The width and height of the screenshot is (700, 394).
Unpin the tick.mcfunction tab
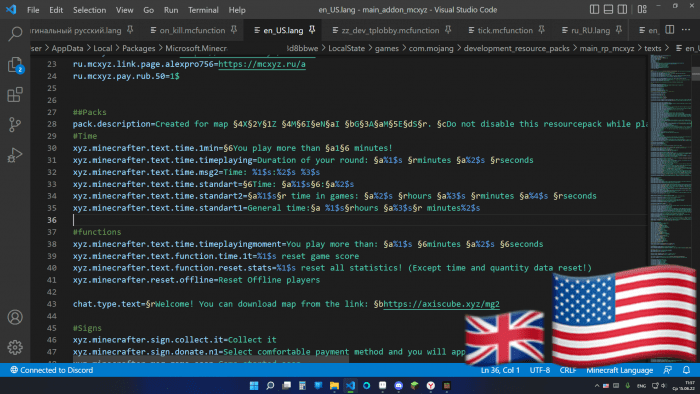542,30
